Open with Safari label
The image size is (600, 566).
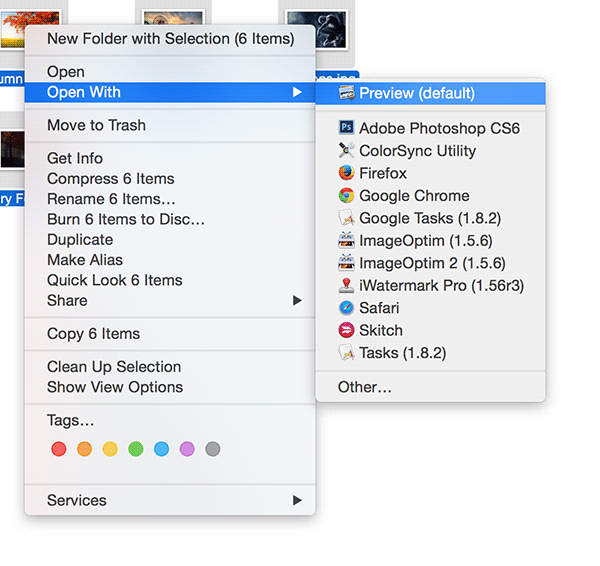click(379, 308)
